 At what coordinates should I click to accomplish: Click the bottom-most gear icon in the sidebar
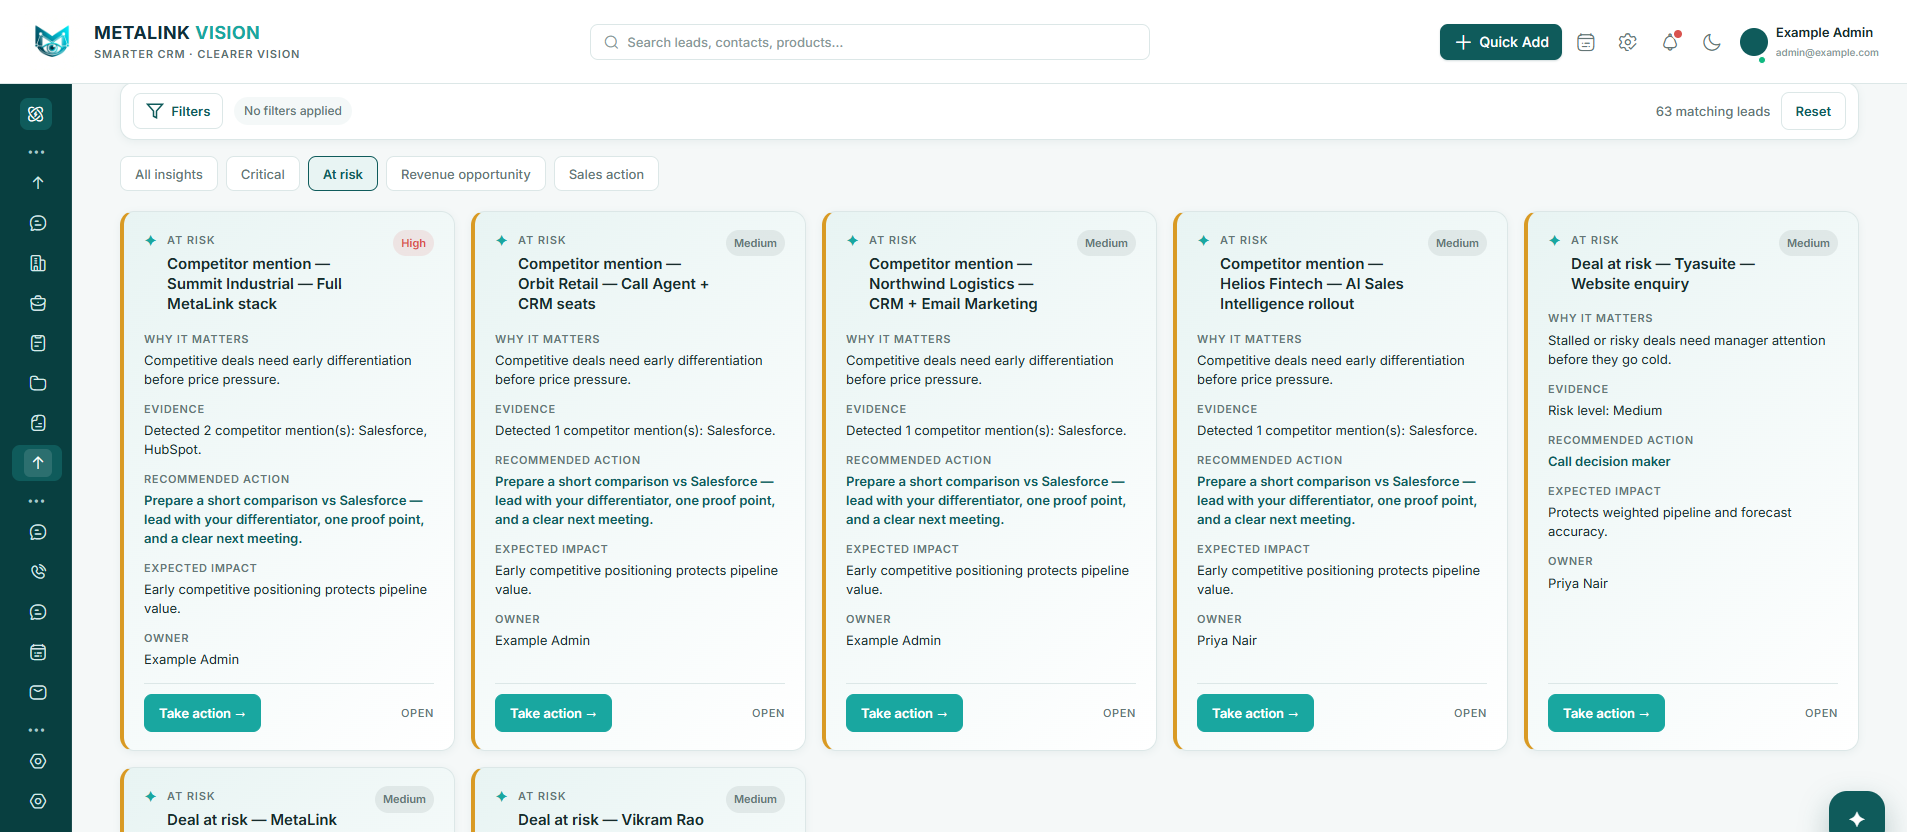(38, 801)
